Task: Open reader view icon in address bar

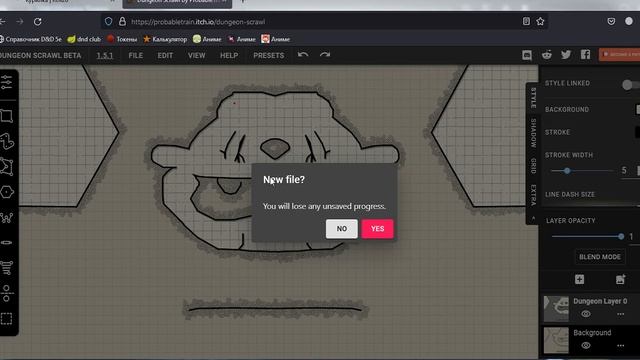Action: pyautogui.click(x=526, y=21)
